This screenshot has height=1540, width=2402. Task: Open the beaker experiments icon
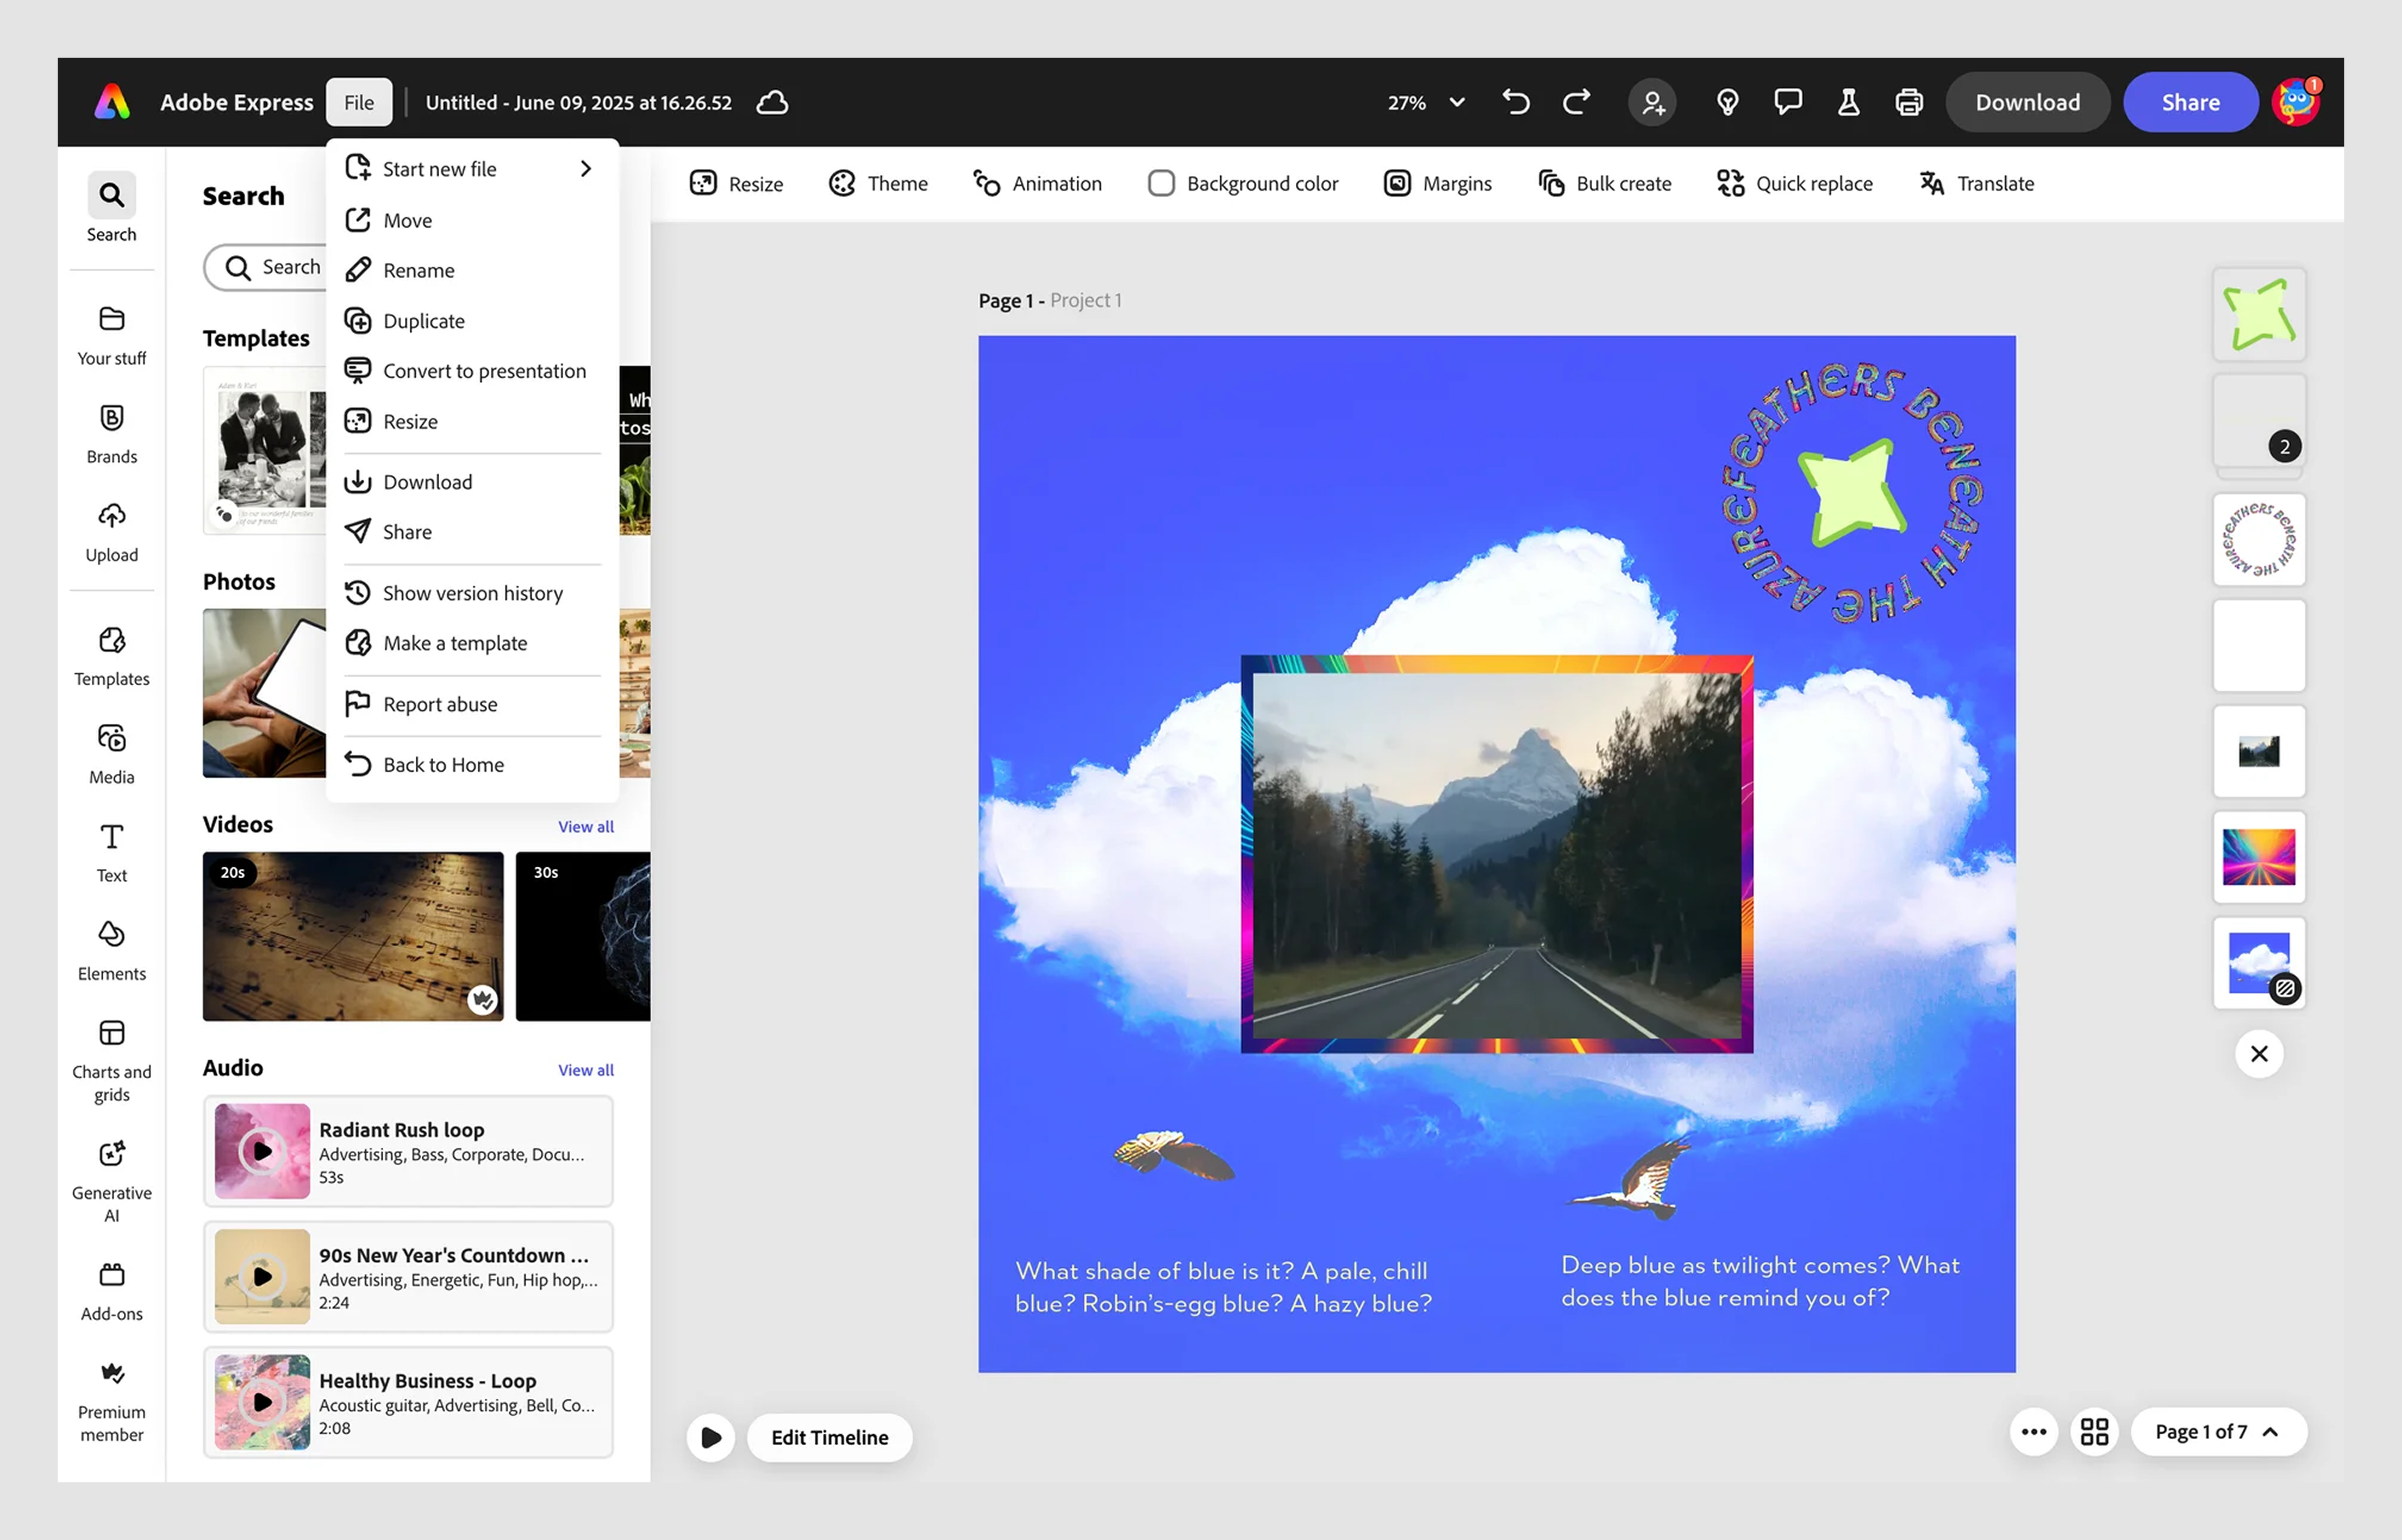(x=1848, y=102)
